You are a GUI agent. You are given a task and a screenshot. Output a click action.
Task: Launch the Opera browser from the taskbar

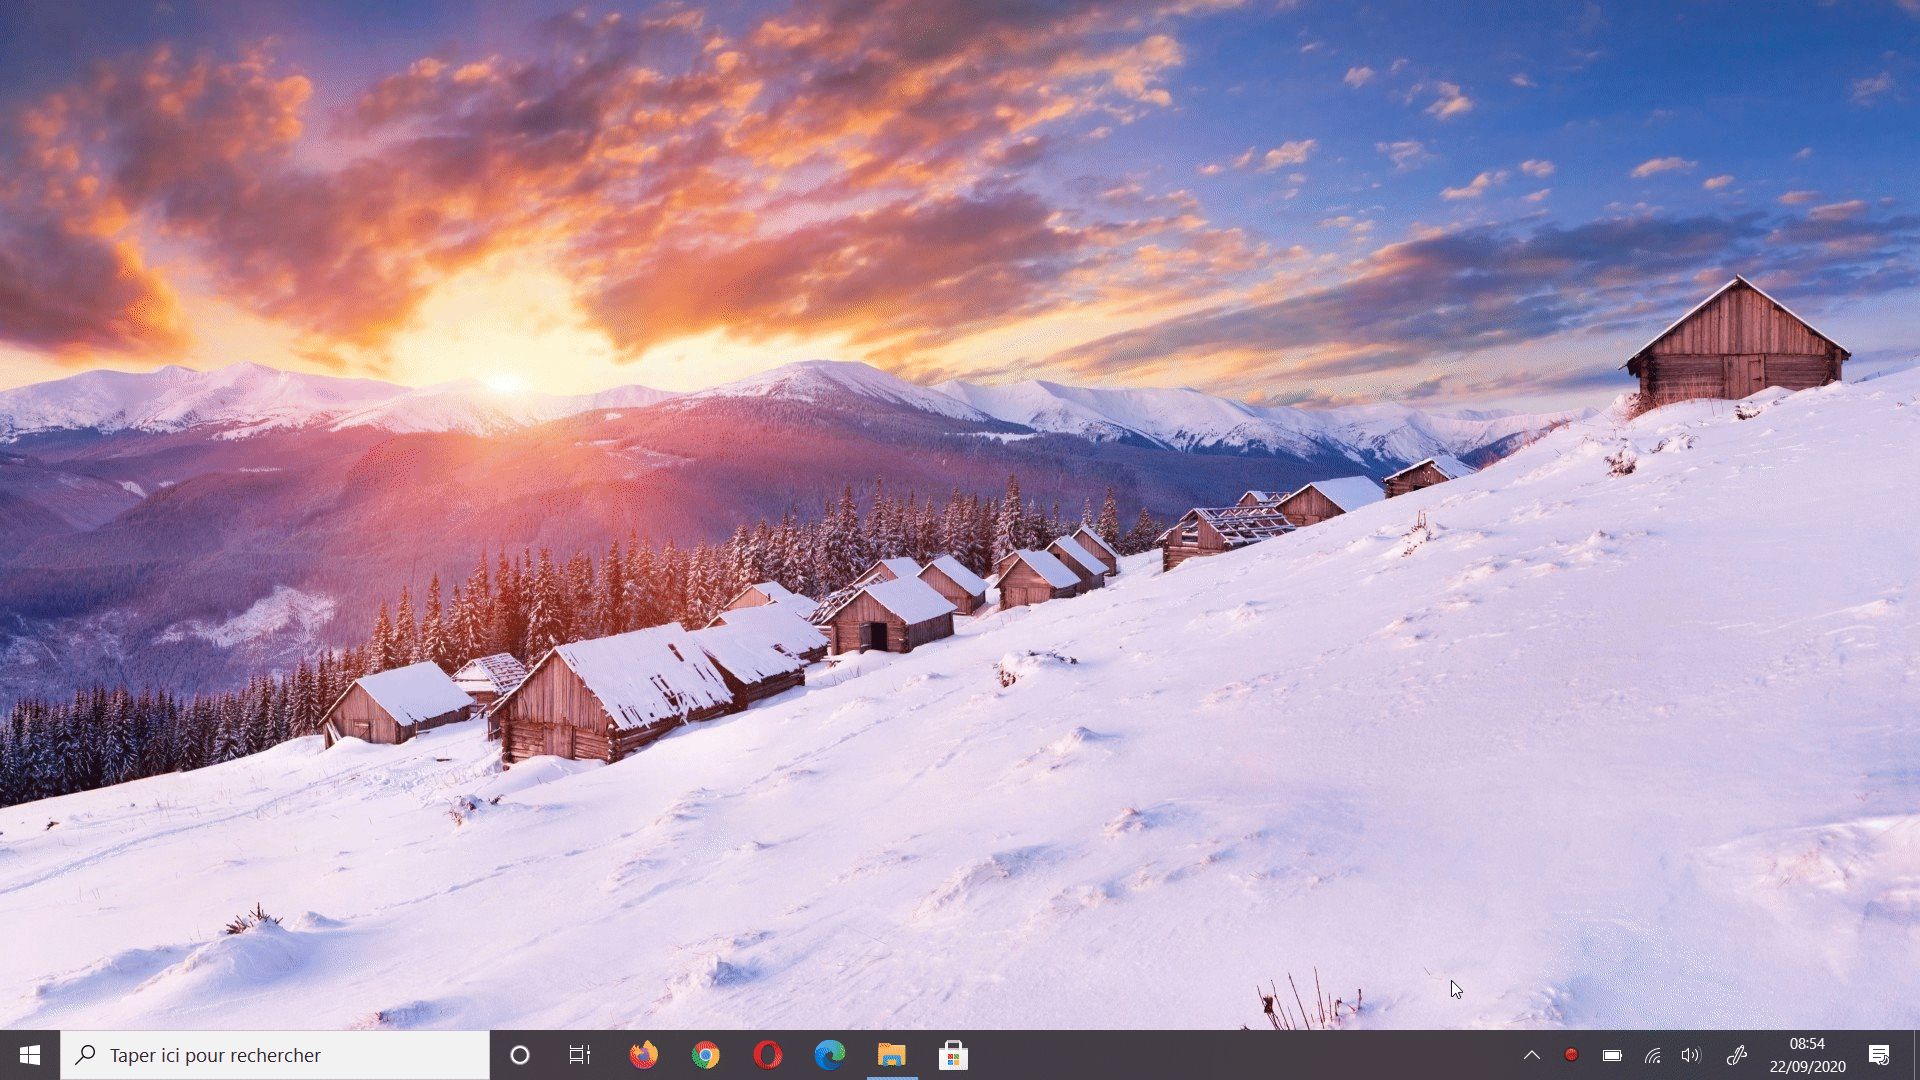pos(767,1055)
